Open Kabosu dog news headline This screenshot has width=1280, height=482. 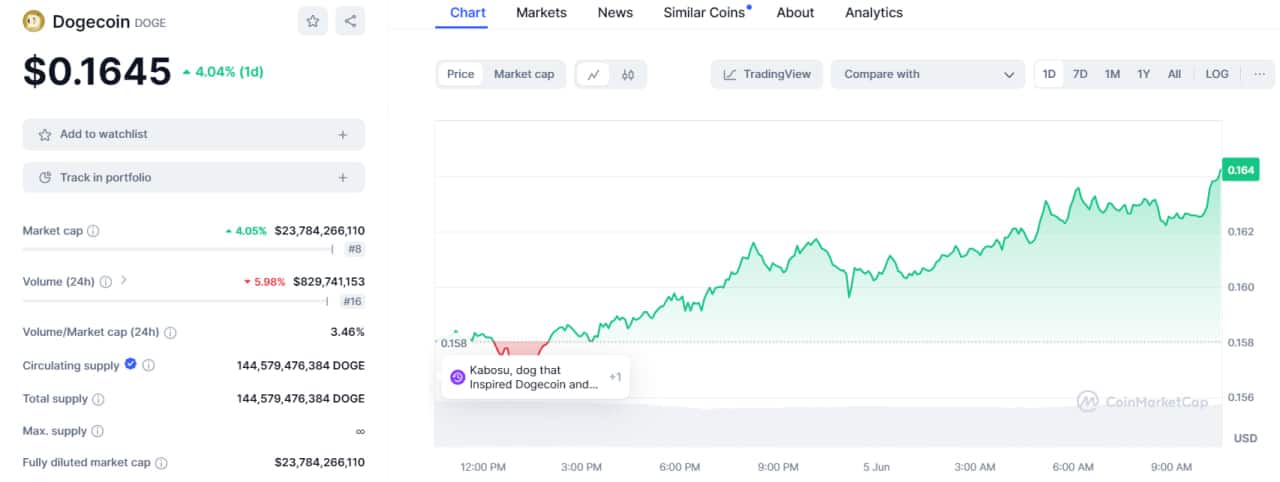pyautogui.click(x=533, y=377)
